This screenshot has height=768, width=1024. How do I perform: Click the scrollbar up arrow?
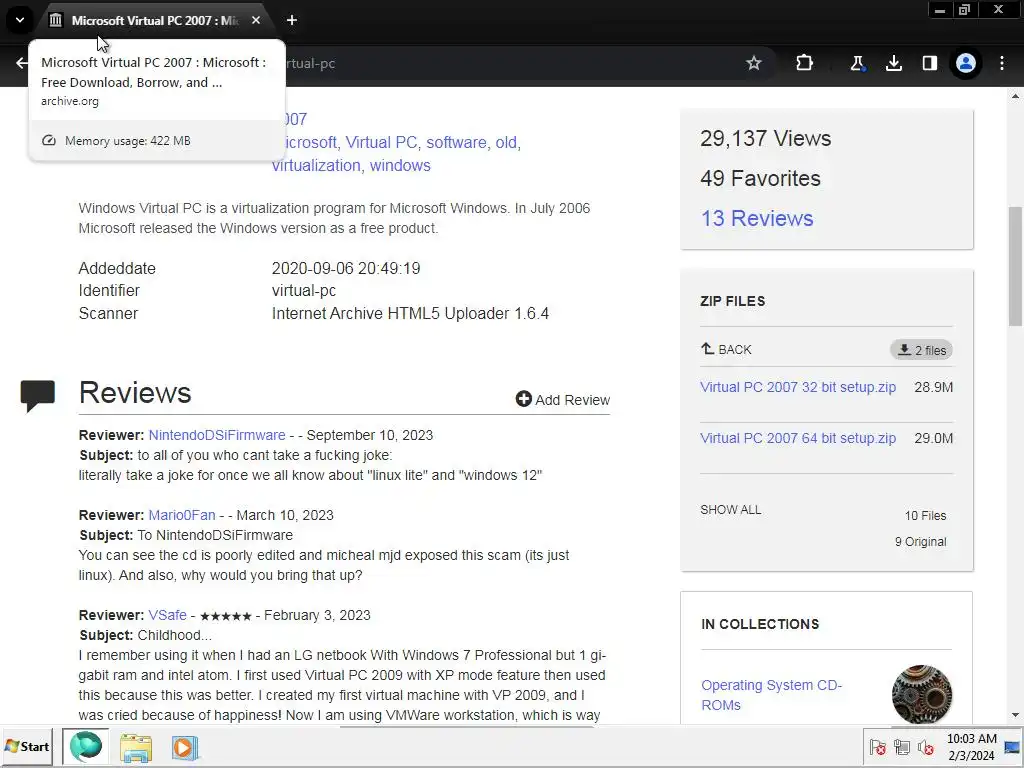1014,96
